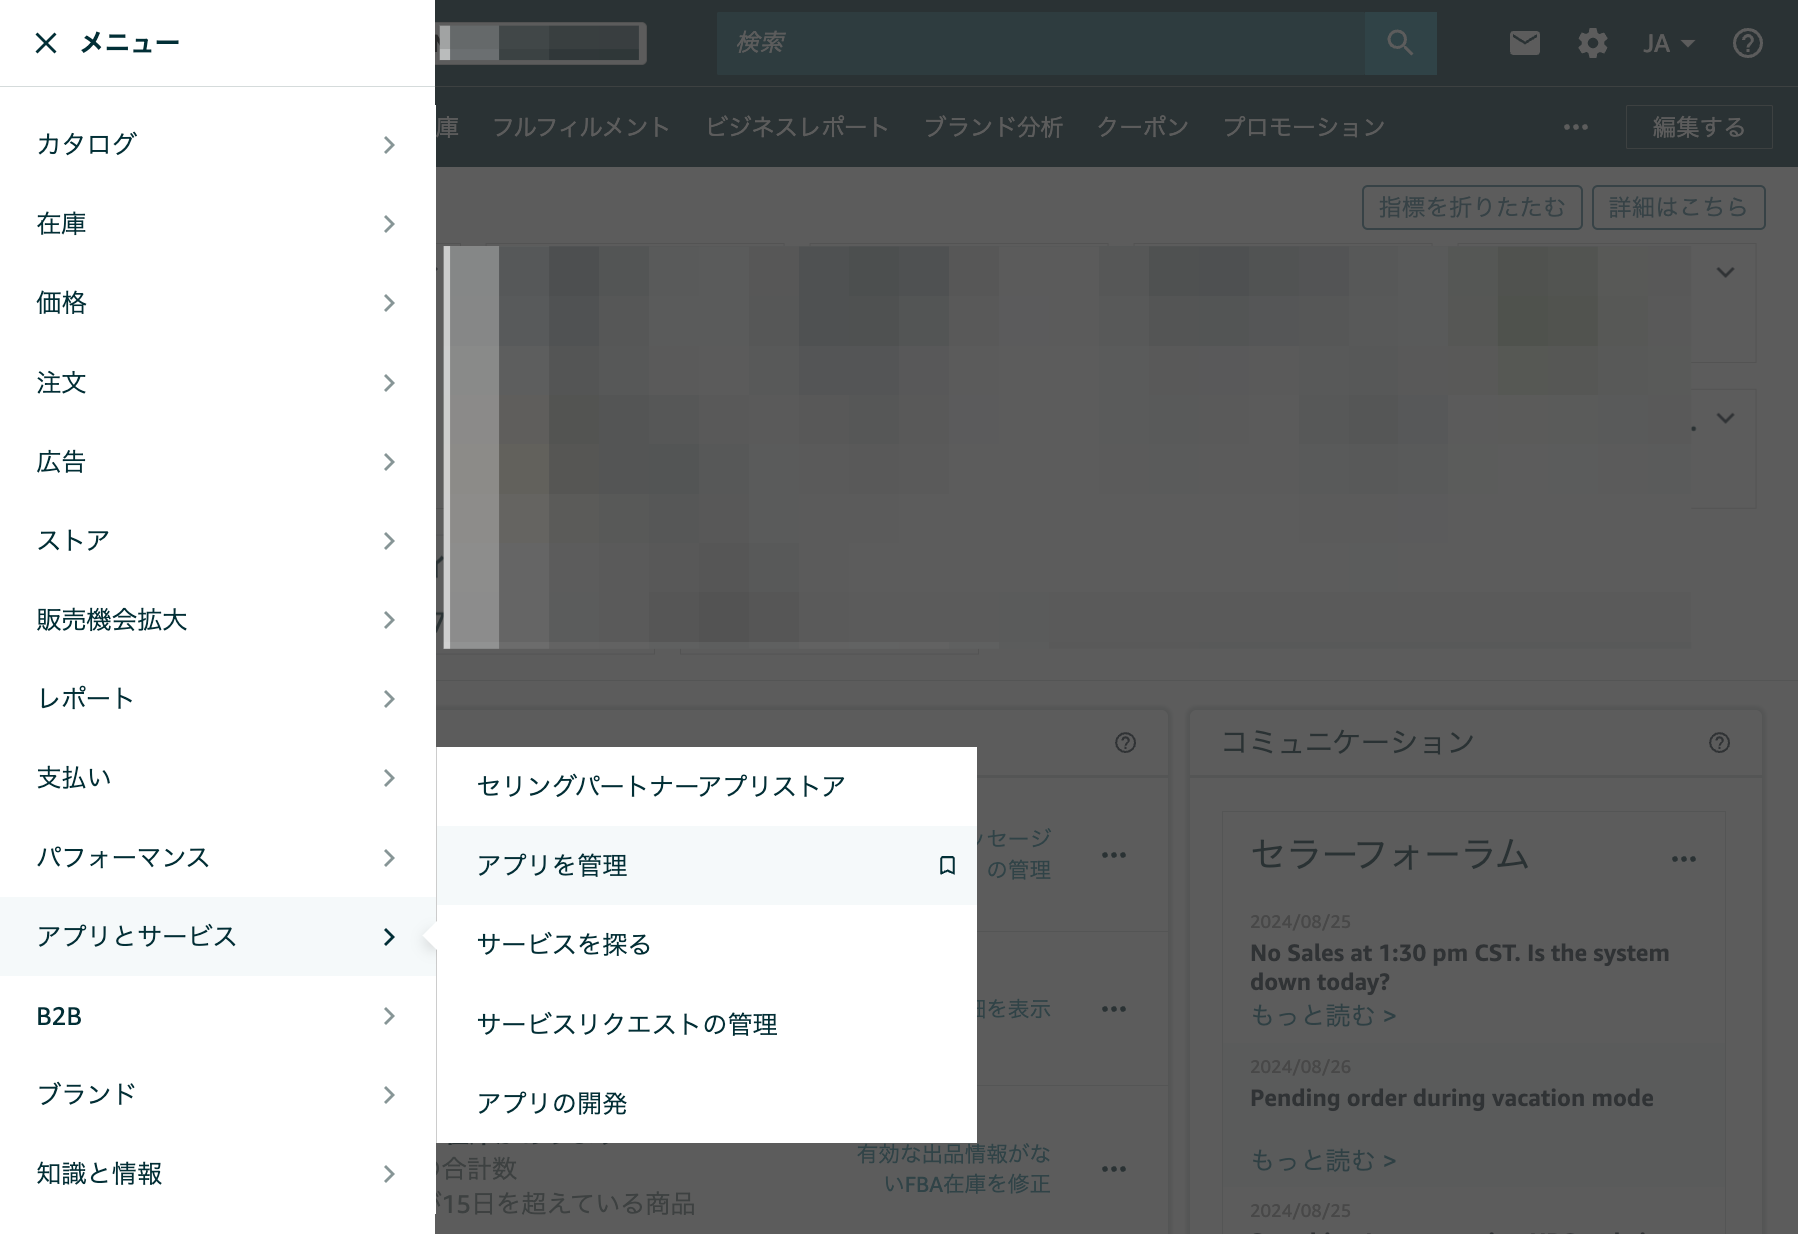Select アプリとサービス menu category

tap(217, 937)
